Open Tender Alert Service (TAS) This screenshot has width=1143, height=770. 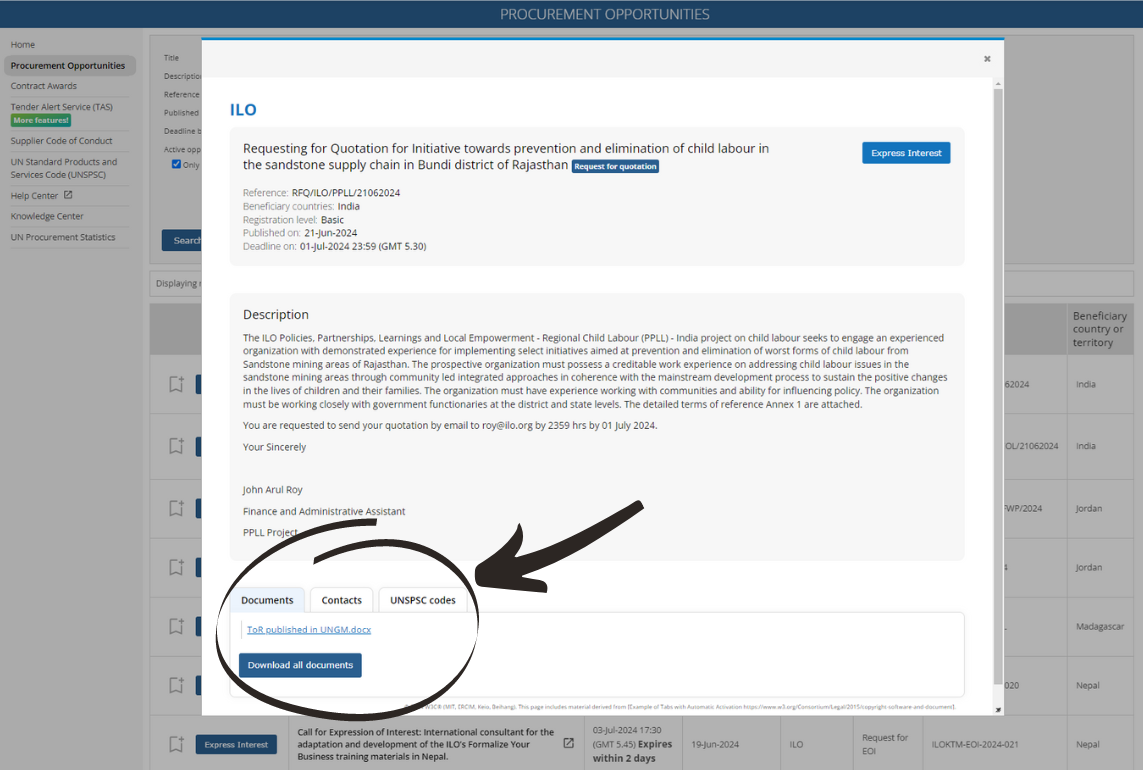click(62, 106)
